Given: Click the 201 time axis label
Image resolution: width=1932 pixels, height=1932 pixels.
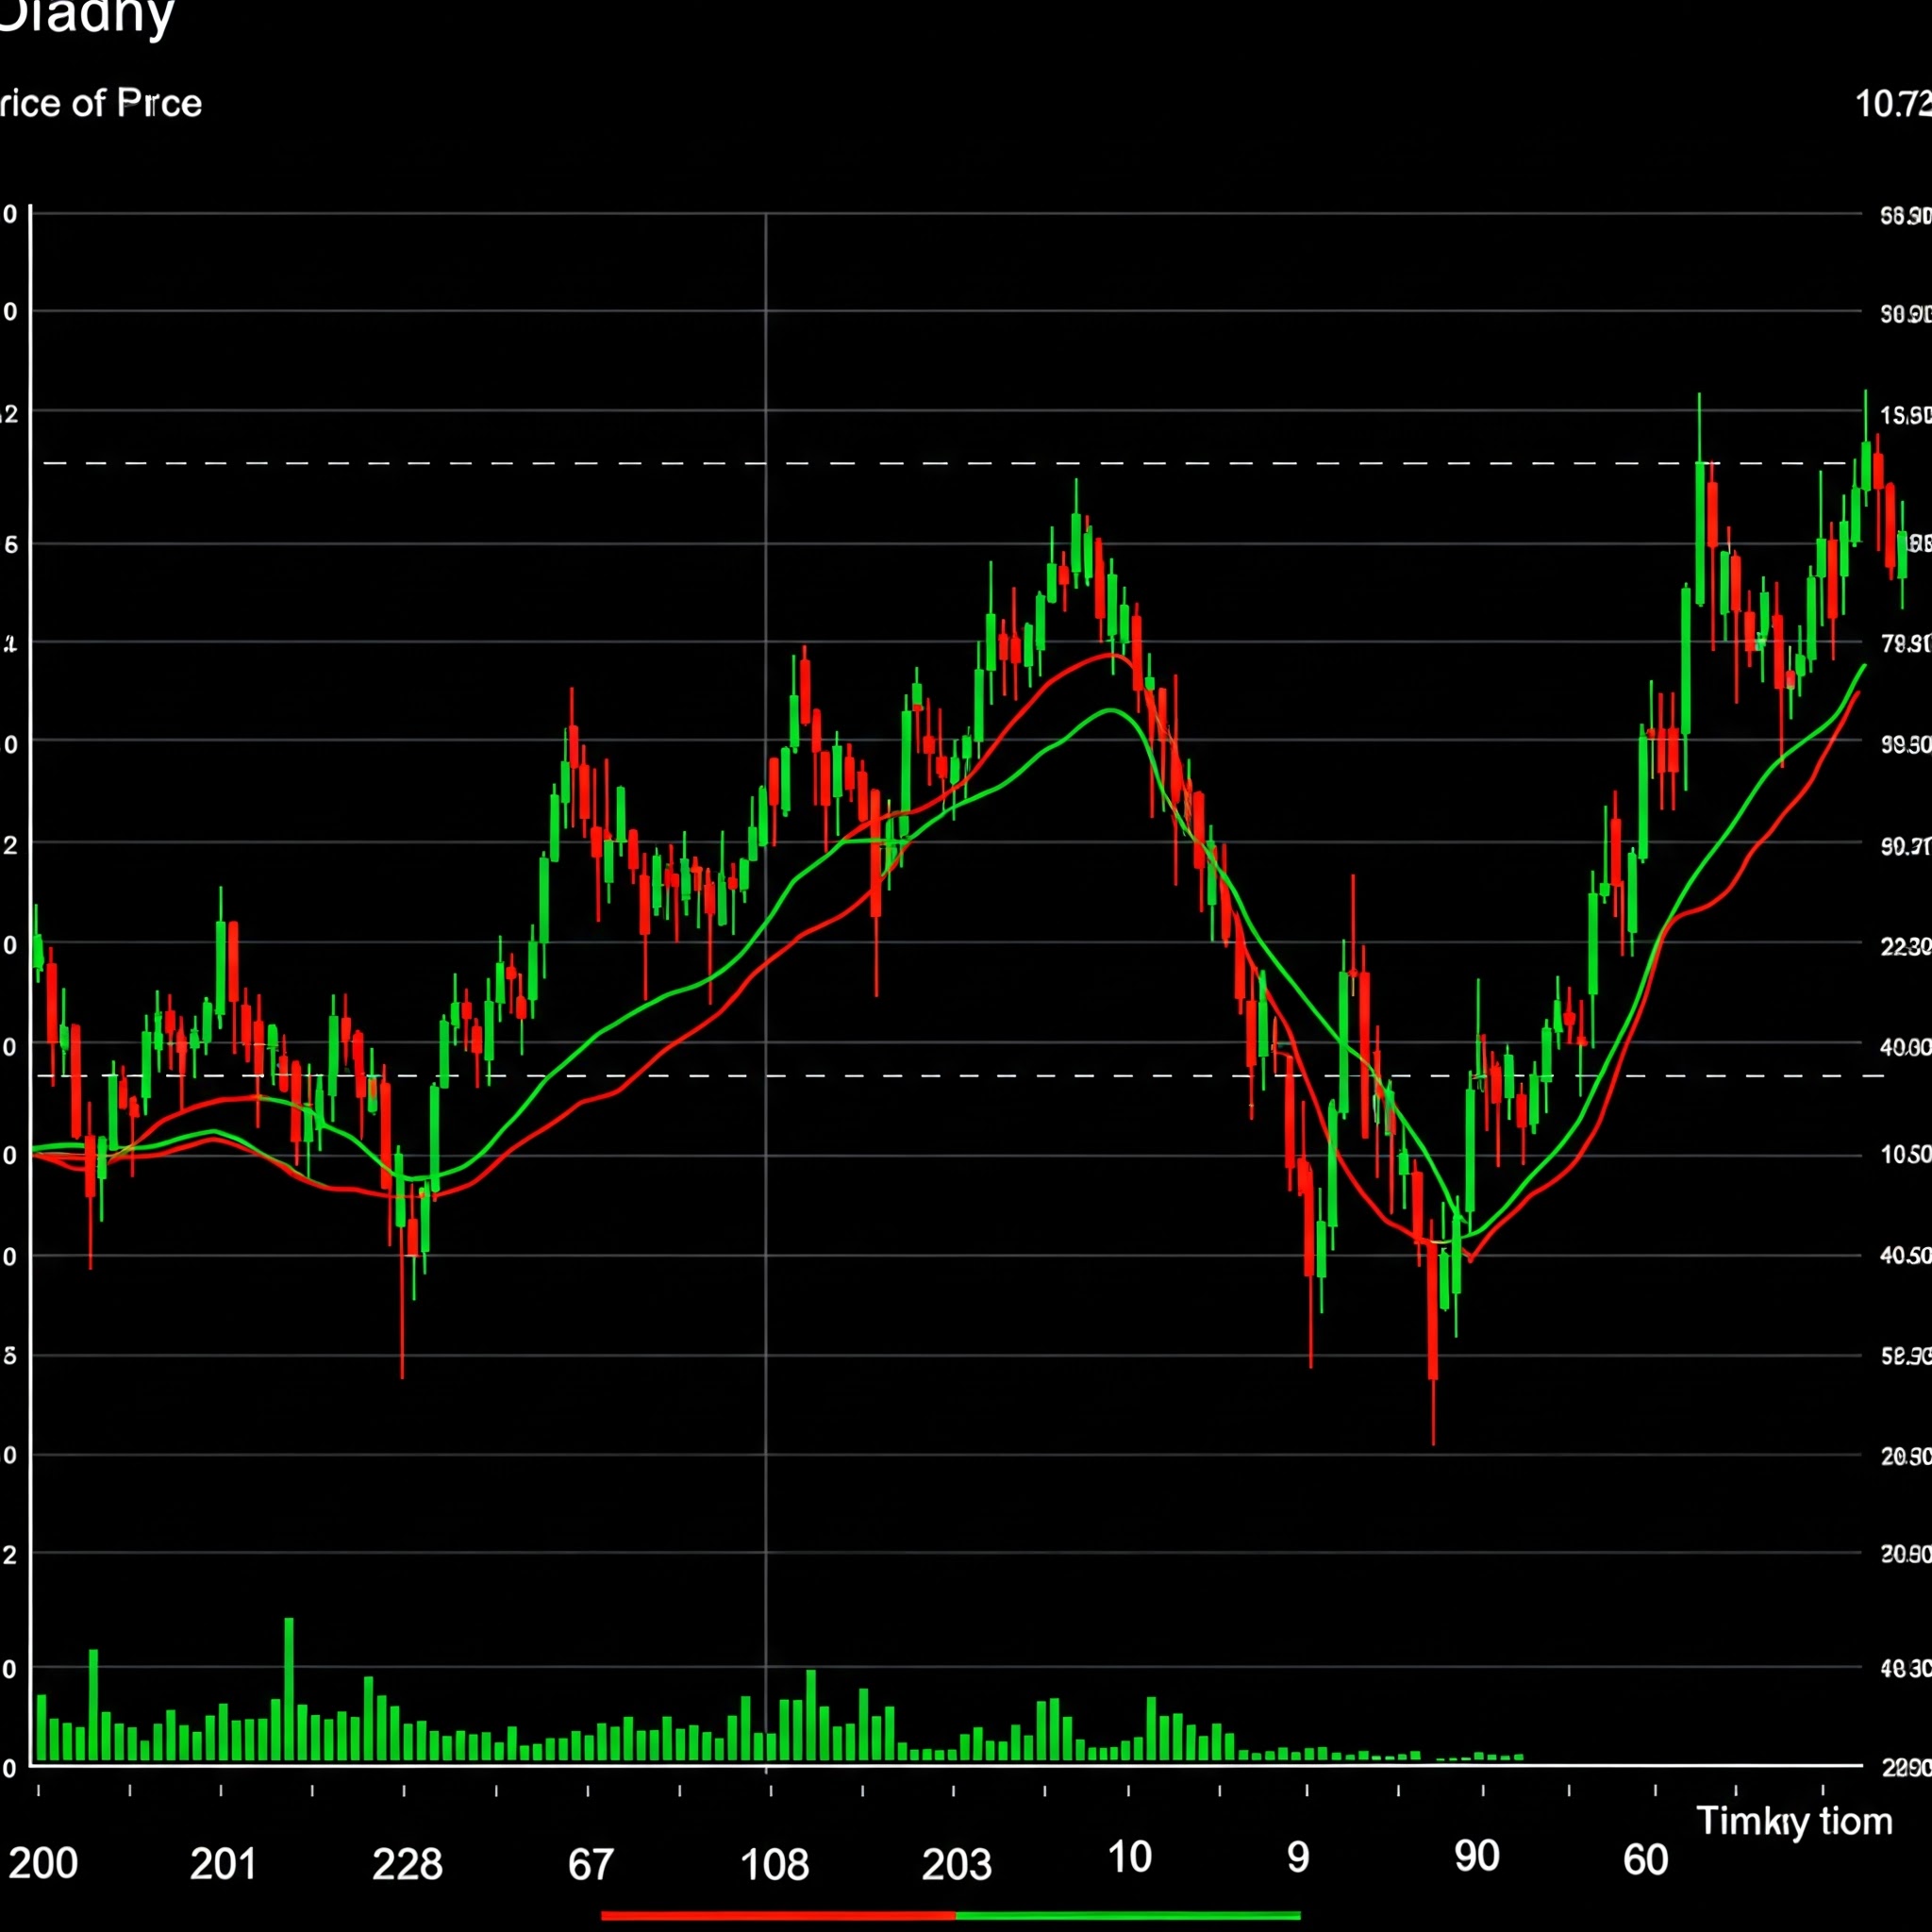Looking at the screenshot, I should click(x=223, y=1864).
